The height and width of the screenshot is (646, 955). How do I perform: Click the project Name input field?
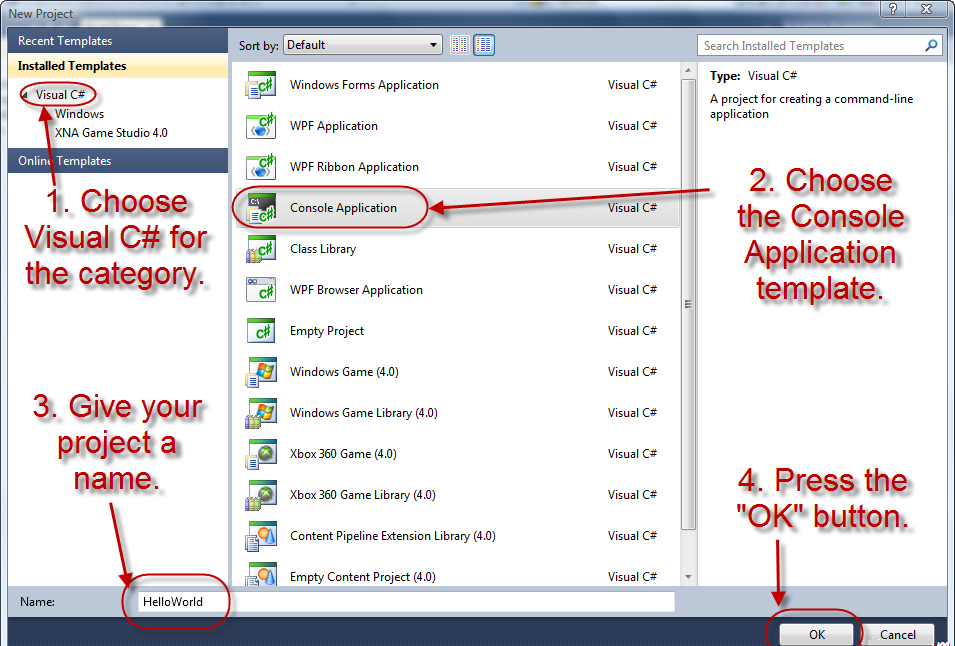point(406,602)
